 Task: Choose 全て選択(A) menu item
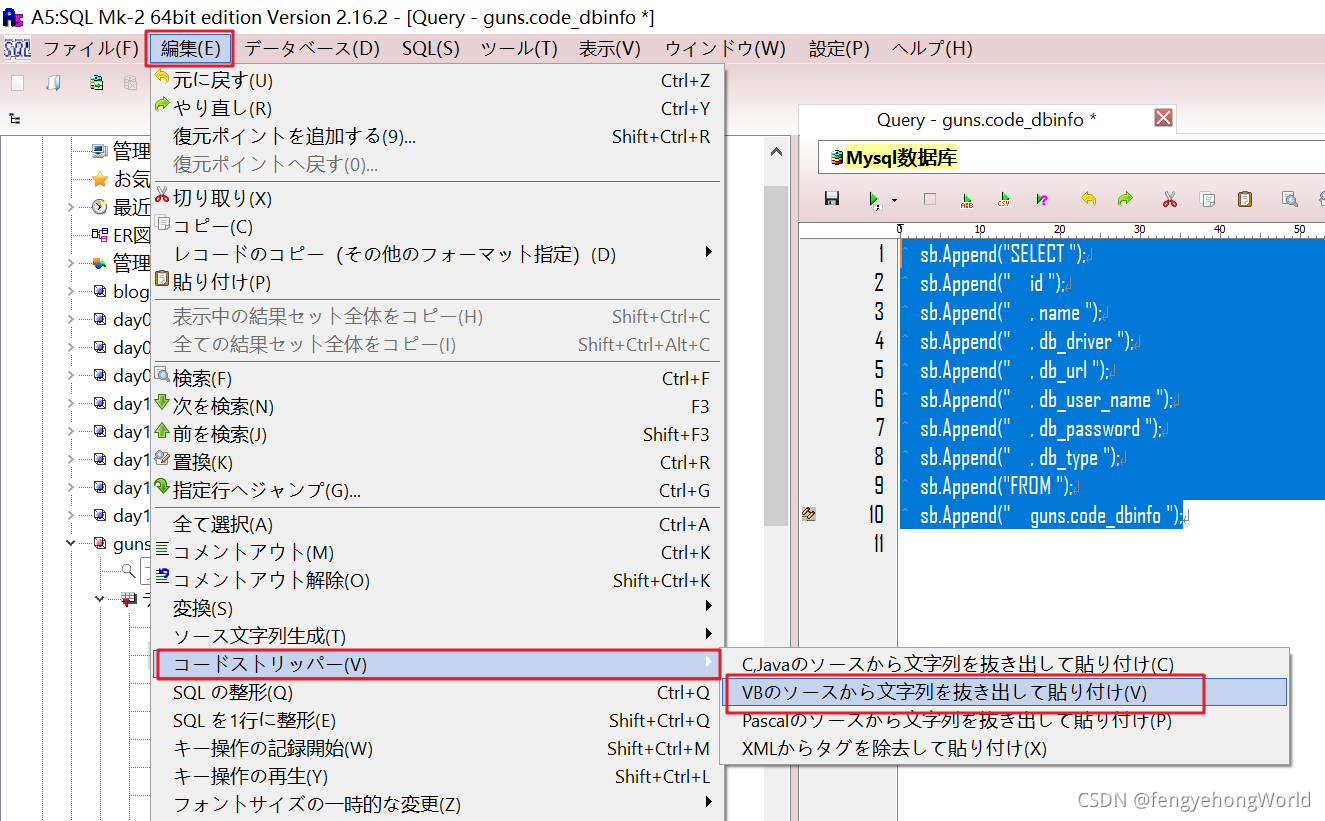436,525
